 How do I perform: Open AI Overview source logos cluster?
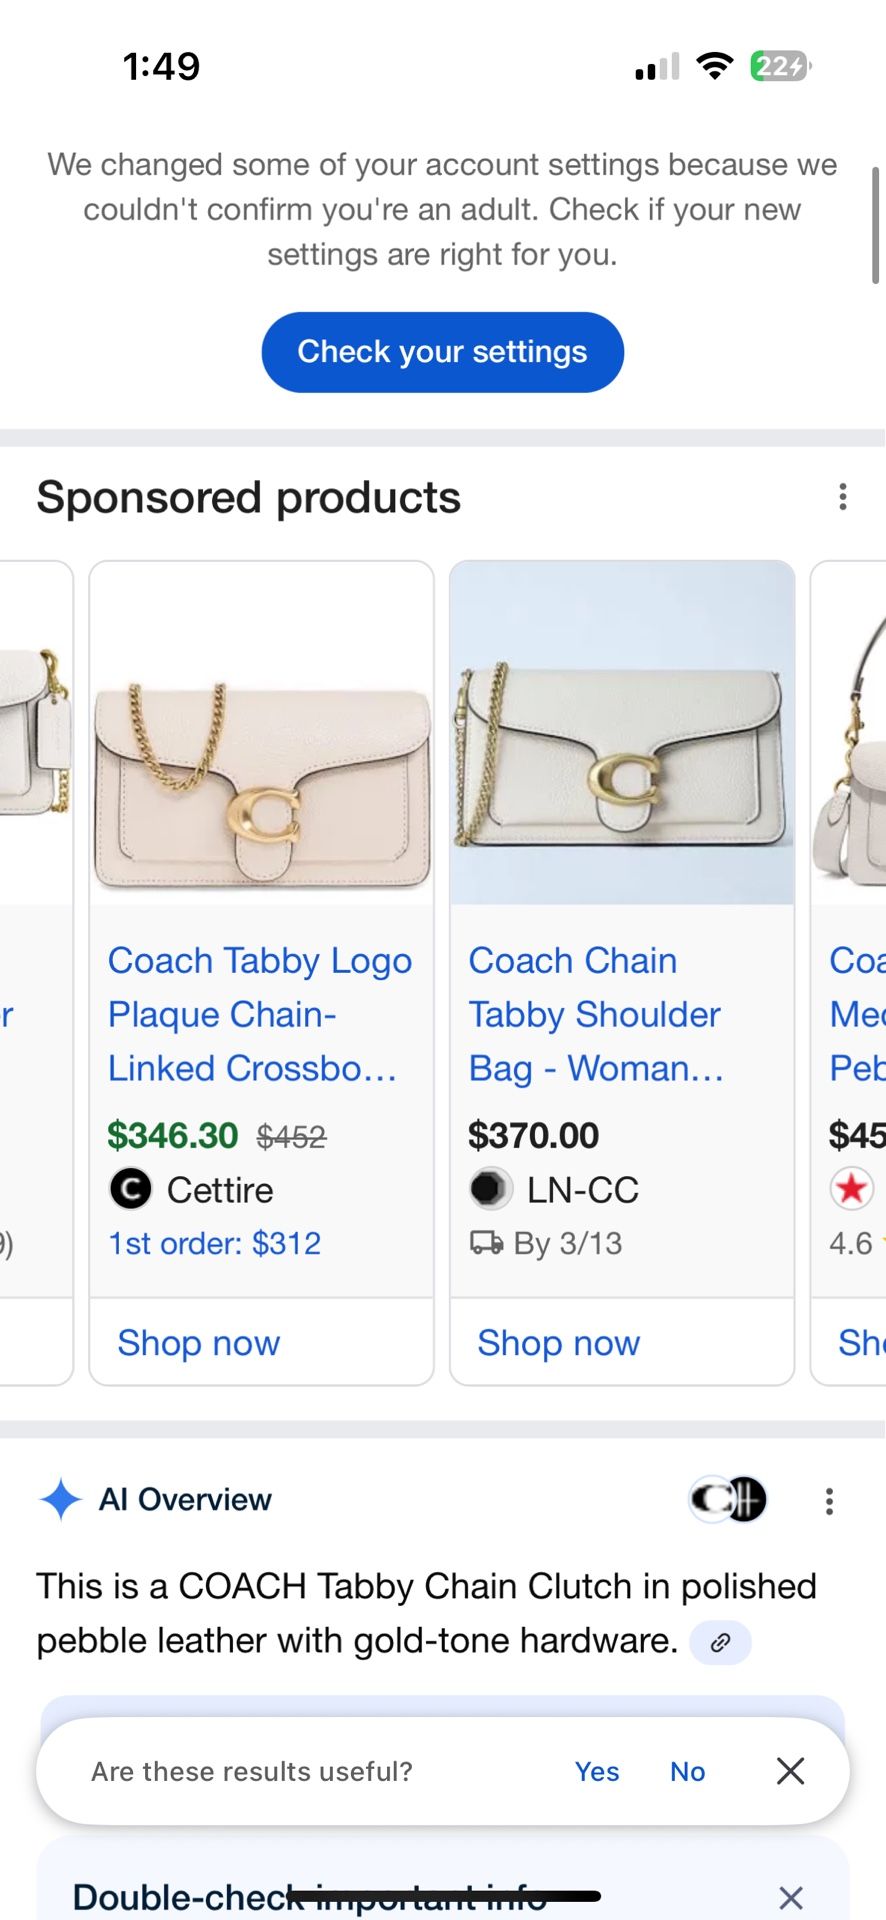(x=728, y=1500)
